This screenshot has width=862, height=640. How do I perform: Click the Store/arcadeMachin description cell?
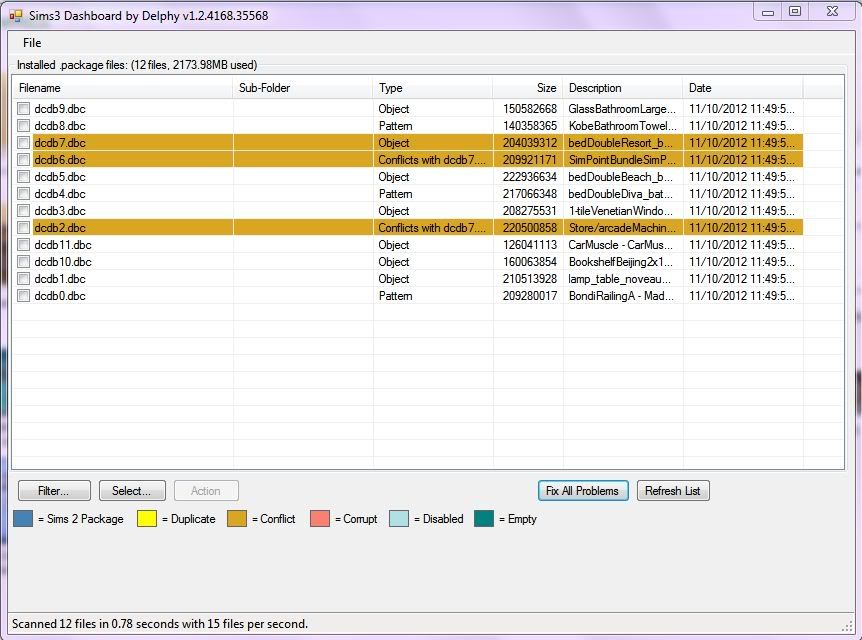(x=622, y=228)
